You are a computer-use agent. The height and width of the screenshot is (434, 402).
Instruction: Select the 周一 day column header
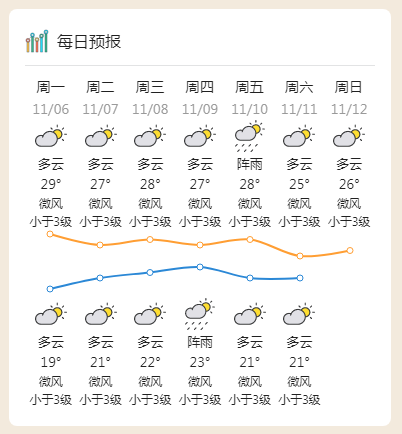pos(51,87)
